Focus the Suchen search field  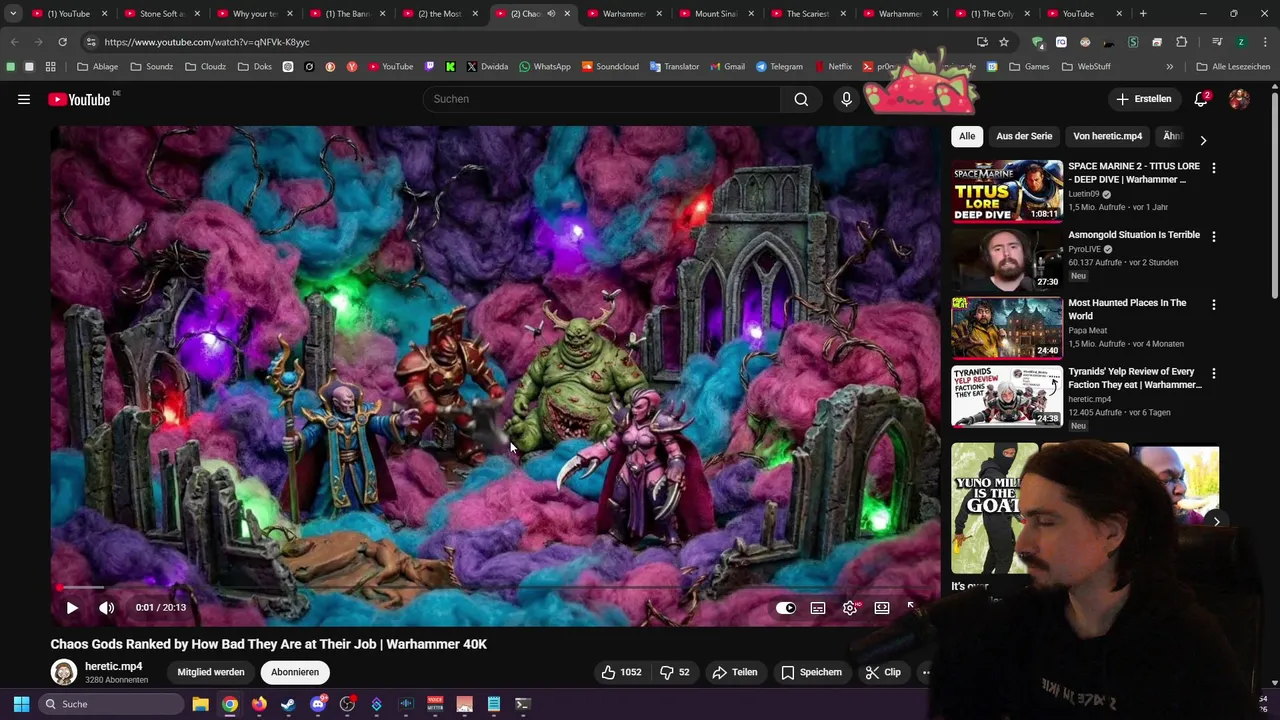point(602,99)
